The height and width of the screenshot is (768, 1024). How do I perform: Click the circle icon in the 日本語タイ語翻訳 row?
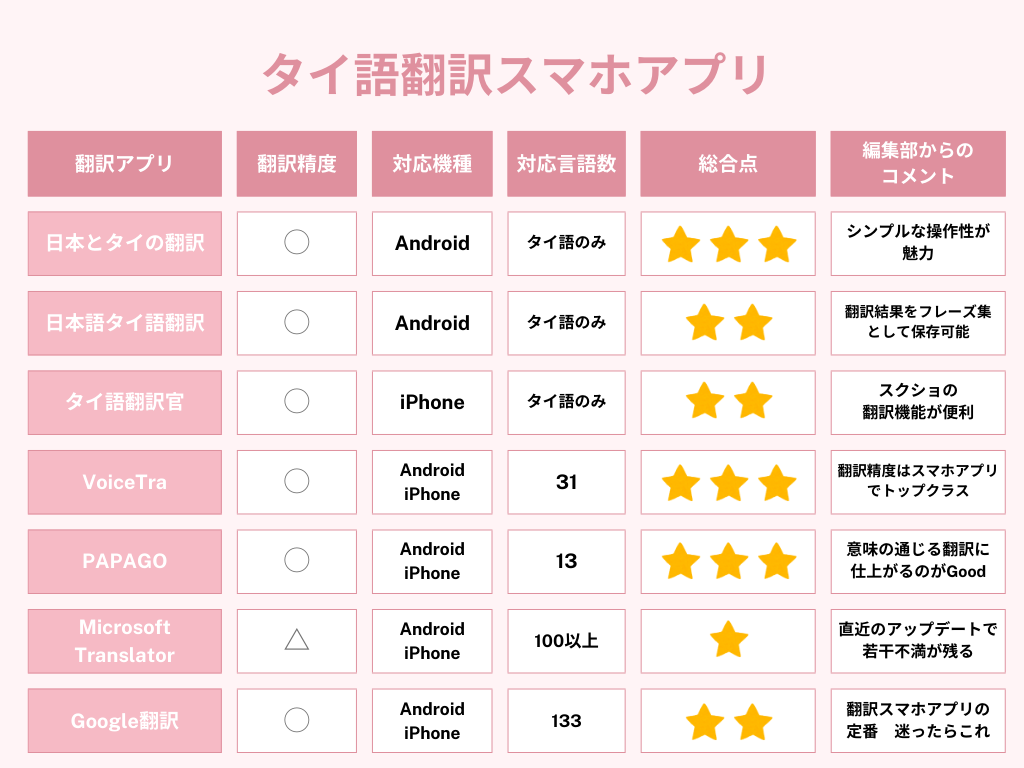(x=297, y=322)
